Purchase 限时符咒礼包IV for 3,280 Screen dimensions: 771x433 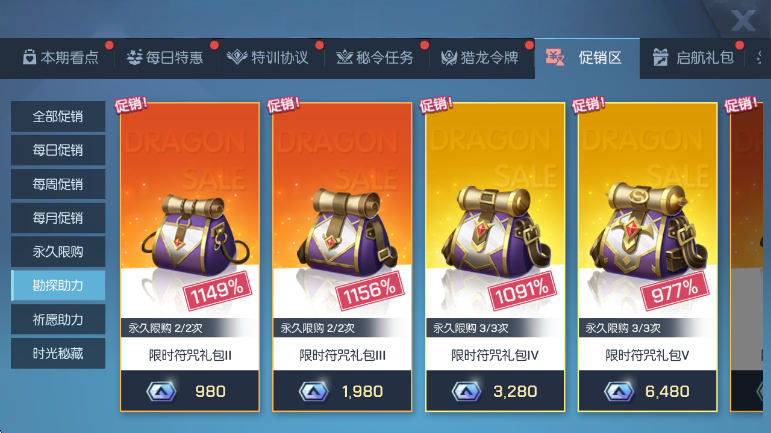[x=495, y=391]
